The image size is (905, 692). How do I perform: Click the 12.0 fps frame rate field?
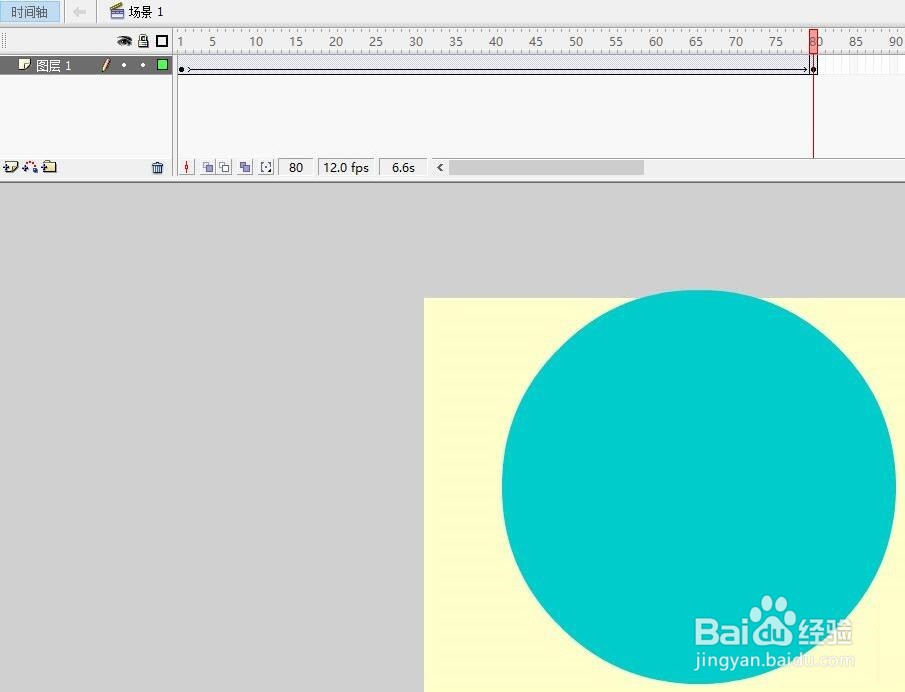point(346,167)
